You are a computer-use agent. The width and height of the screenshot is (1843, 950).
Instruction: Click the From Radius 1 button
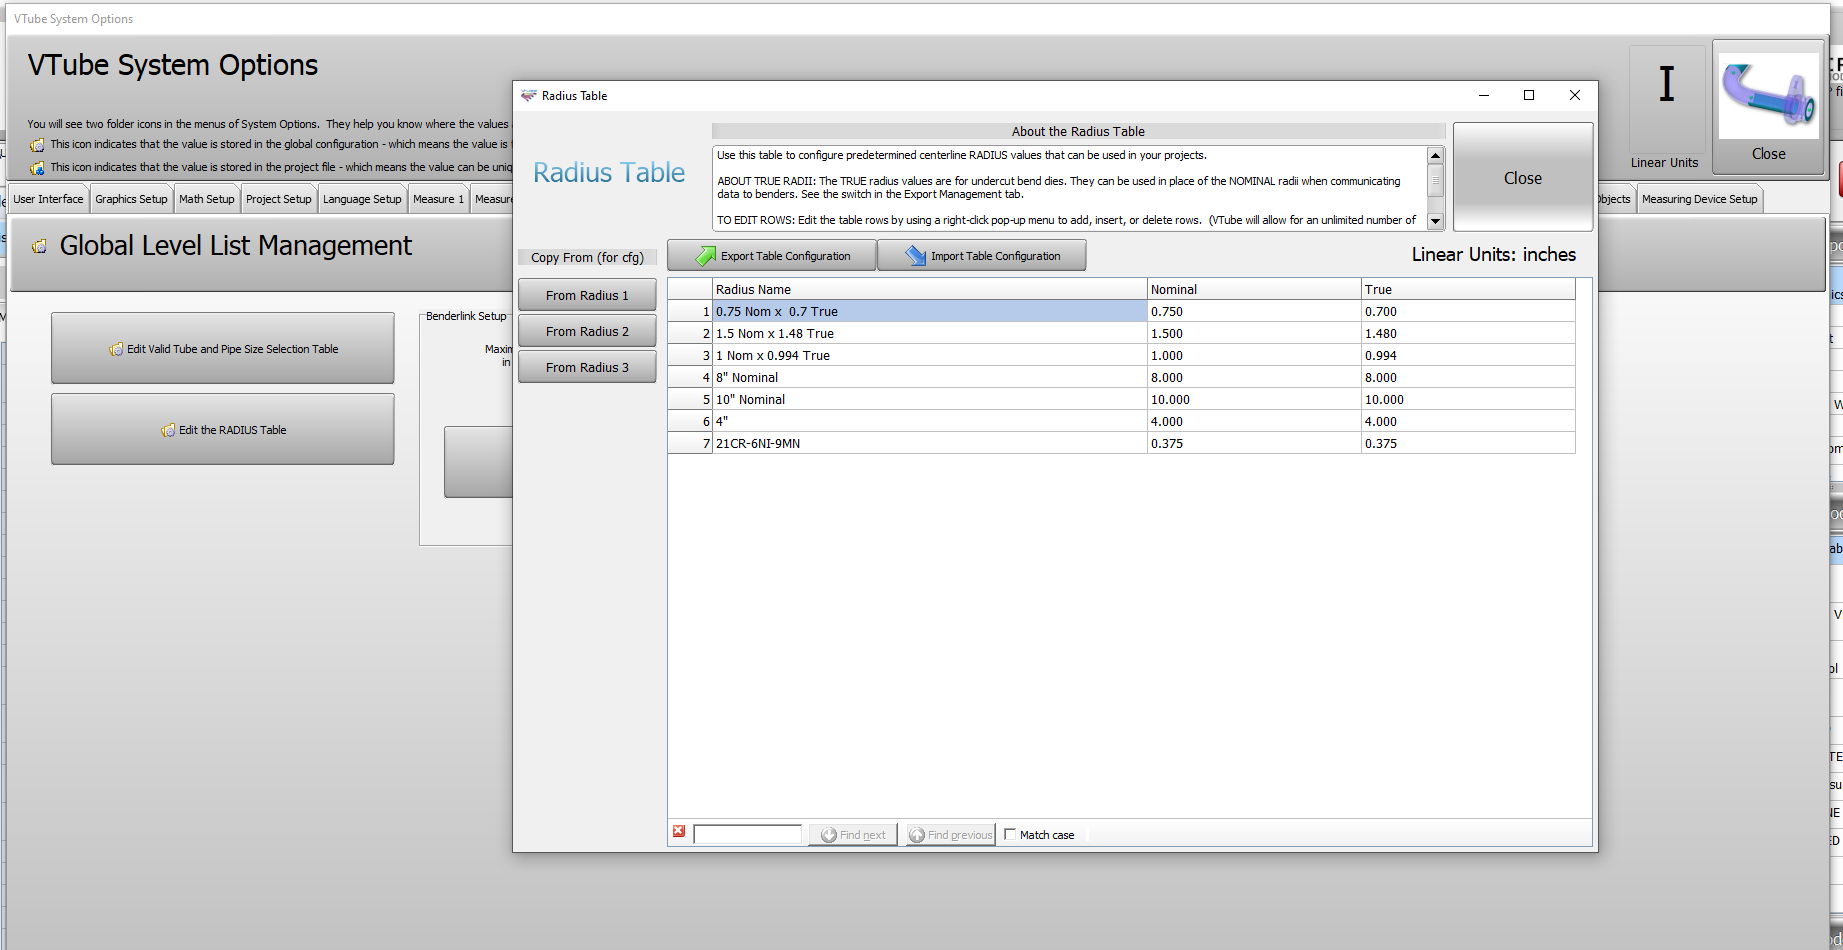click(x=587, y=295)
